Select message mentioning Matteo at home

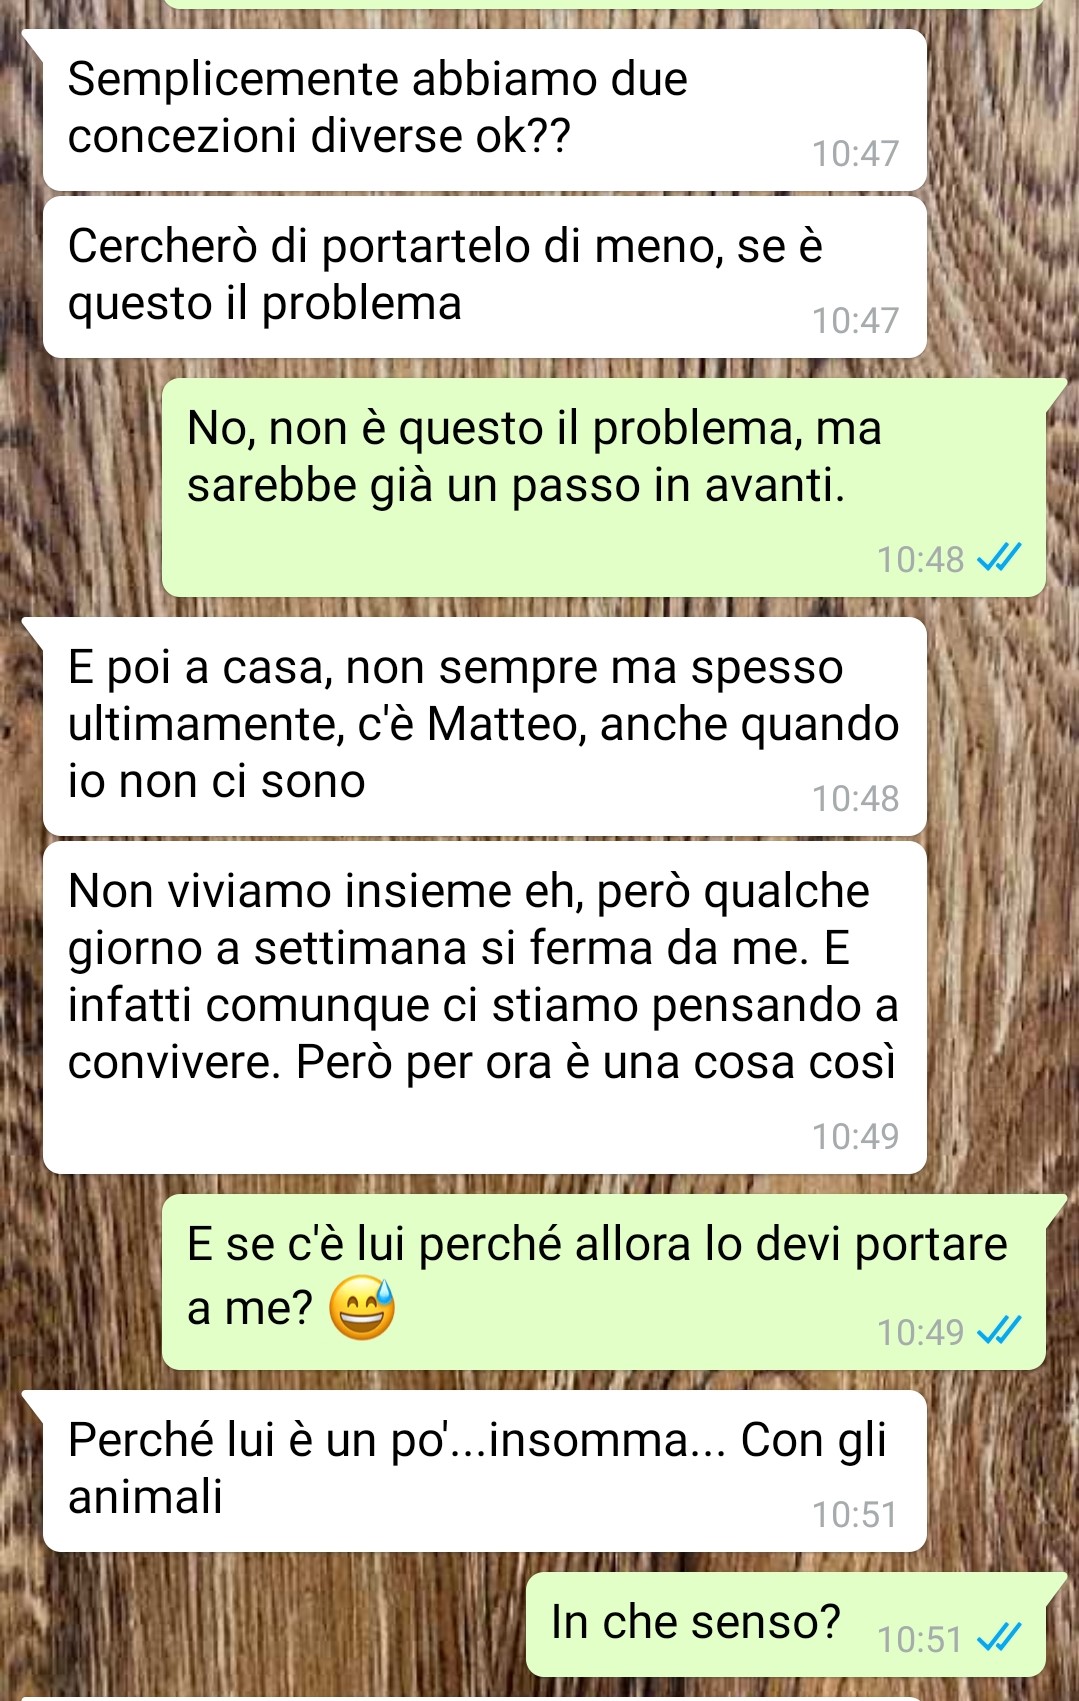point(484,726)
